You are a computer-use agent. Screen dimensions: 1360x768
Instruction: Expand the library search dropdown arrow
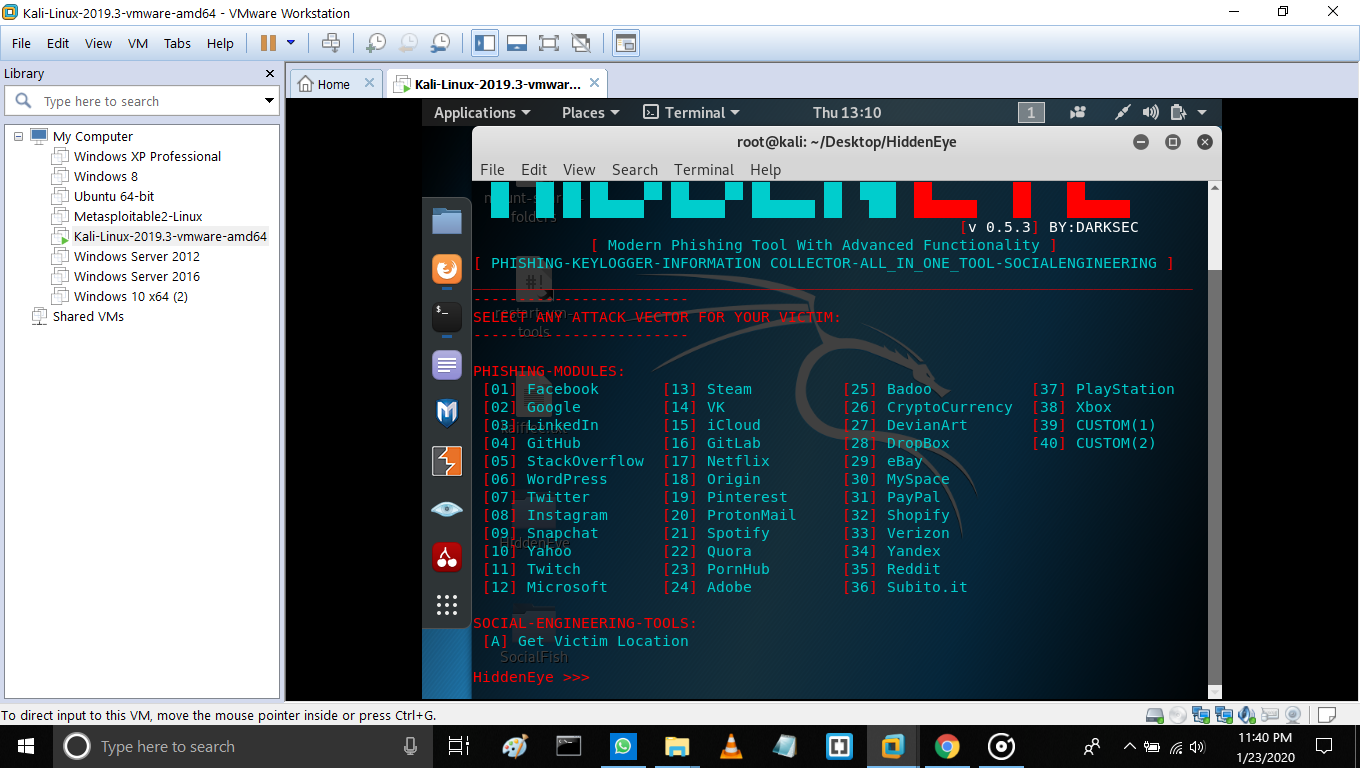pyautogui.click(x=269, y=101)
